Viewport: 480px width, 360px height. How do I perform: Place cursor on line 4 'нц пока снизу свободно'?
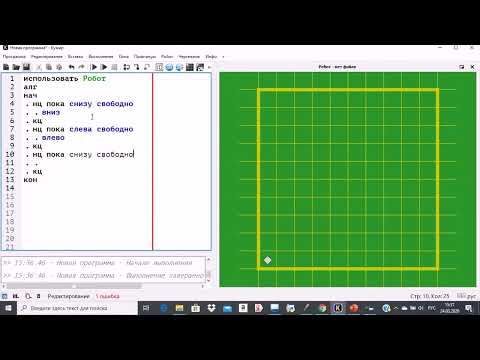[83, 104]
